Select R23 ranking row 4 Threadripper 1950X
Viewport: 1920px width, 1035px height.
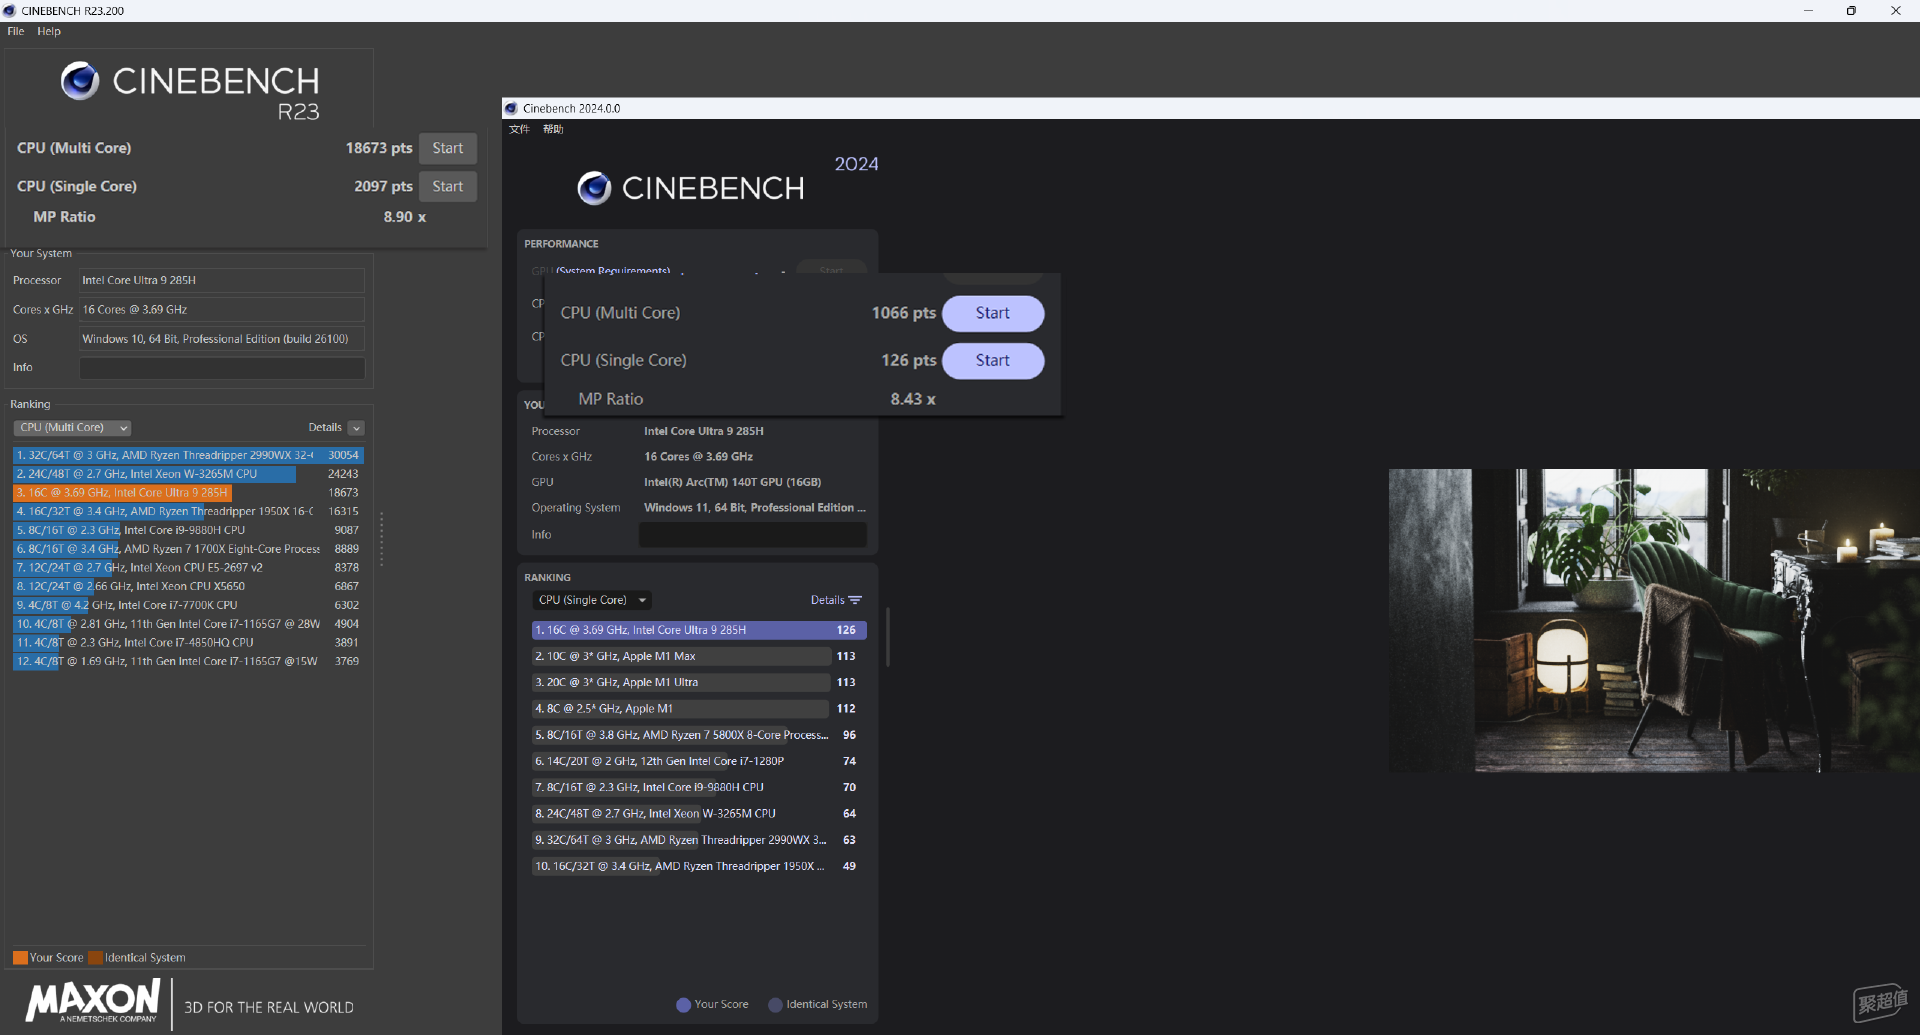click(x=188, y=512)
